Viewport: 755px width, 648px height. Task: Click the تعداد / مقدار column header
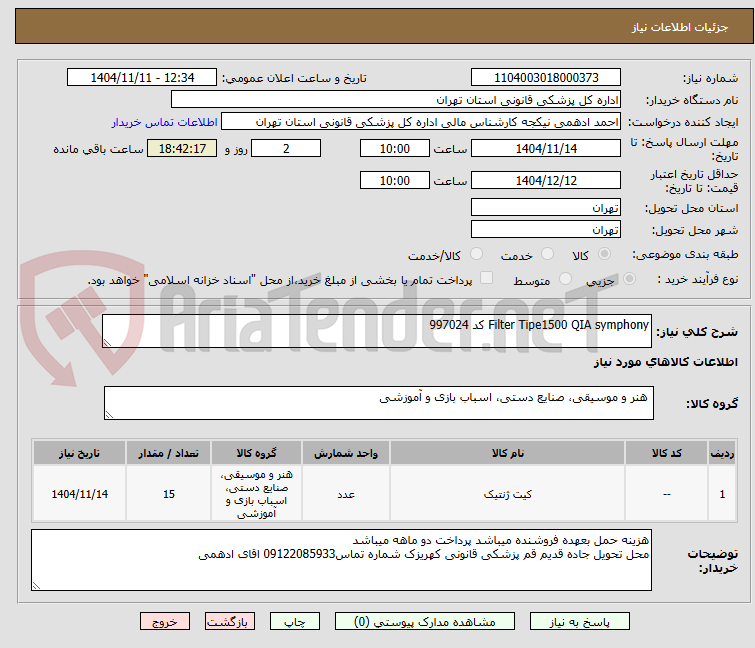click(x=169, y=453)
